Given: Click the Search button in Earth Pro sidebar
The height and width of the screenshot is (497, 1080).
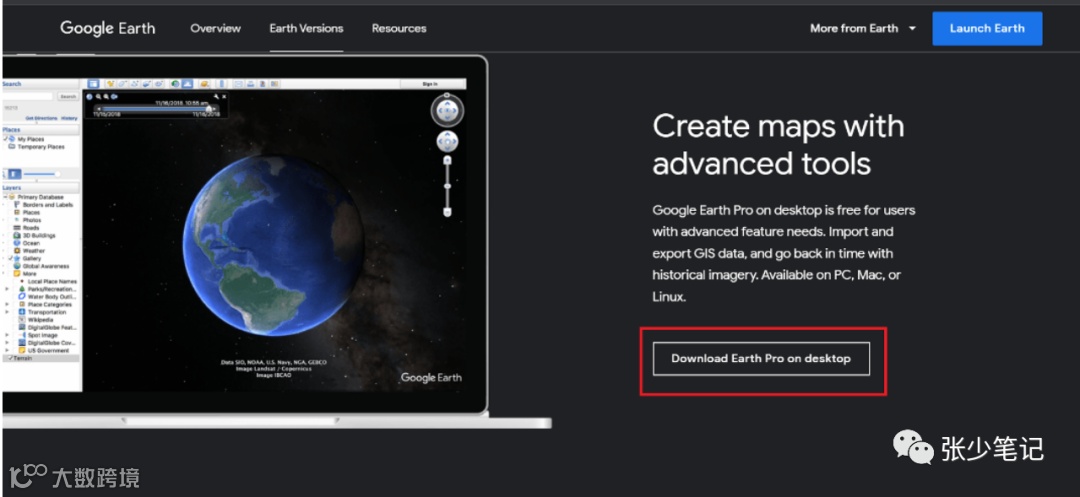Looking at the screenshot, I should 68,96.
